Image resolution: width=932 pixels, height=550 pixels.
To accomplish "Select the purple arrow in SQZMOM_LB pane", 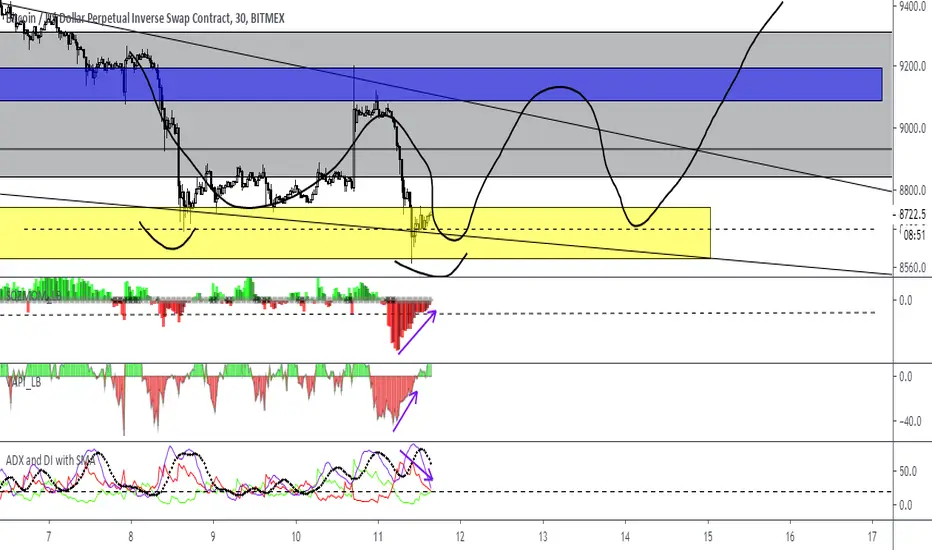I will (417, 332).
